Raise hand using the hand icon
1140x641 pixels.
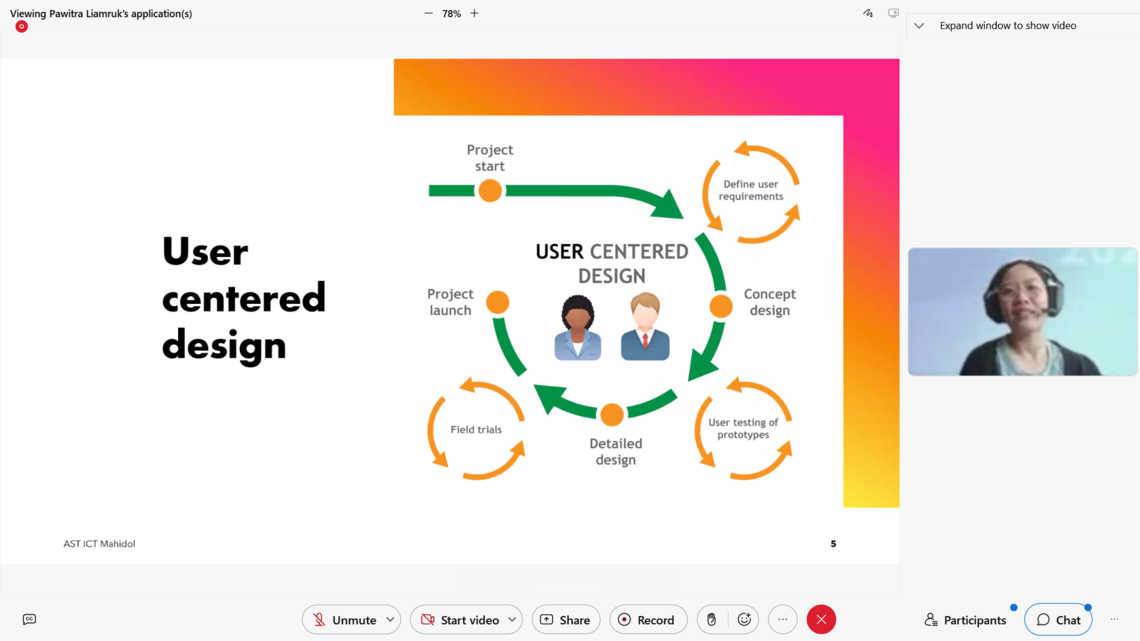tap(711, 620)
